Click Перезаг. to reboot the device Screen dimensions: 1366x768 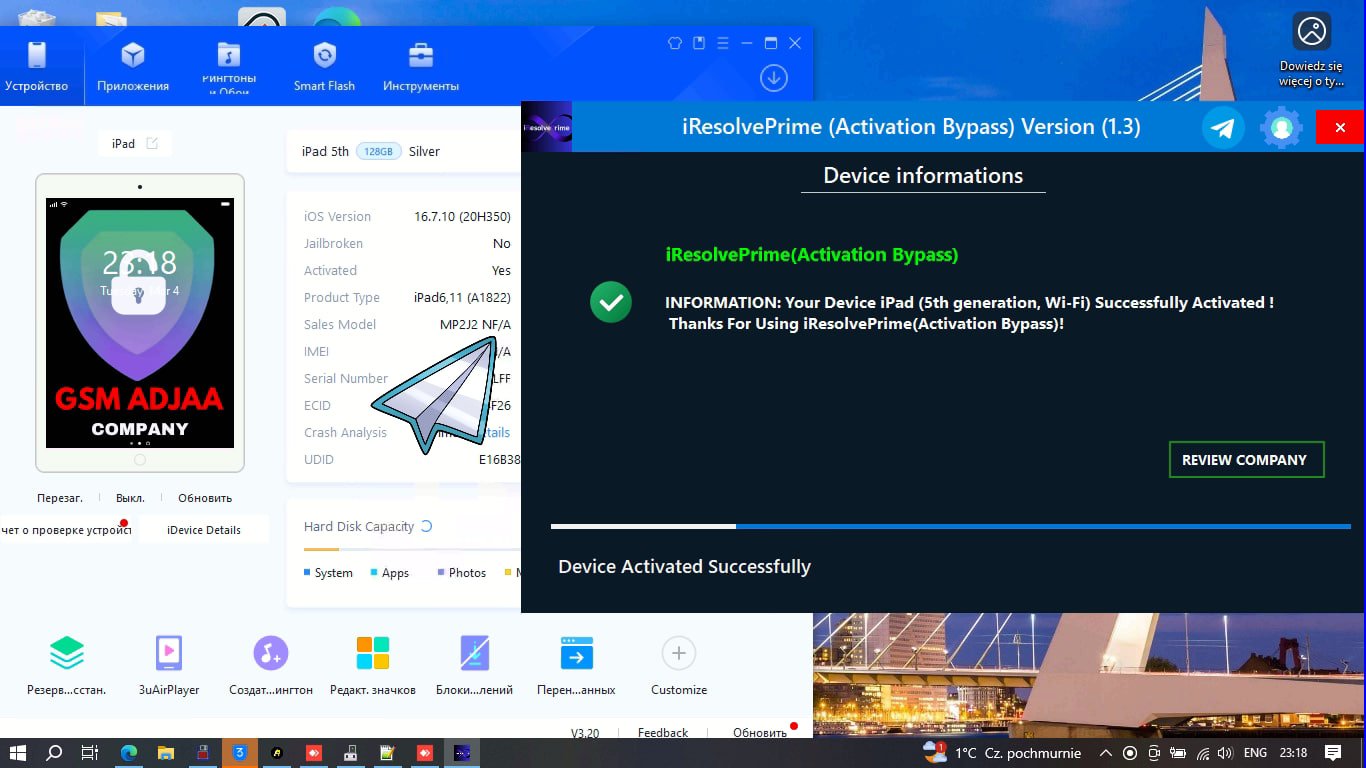[60, 498]
